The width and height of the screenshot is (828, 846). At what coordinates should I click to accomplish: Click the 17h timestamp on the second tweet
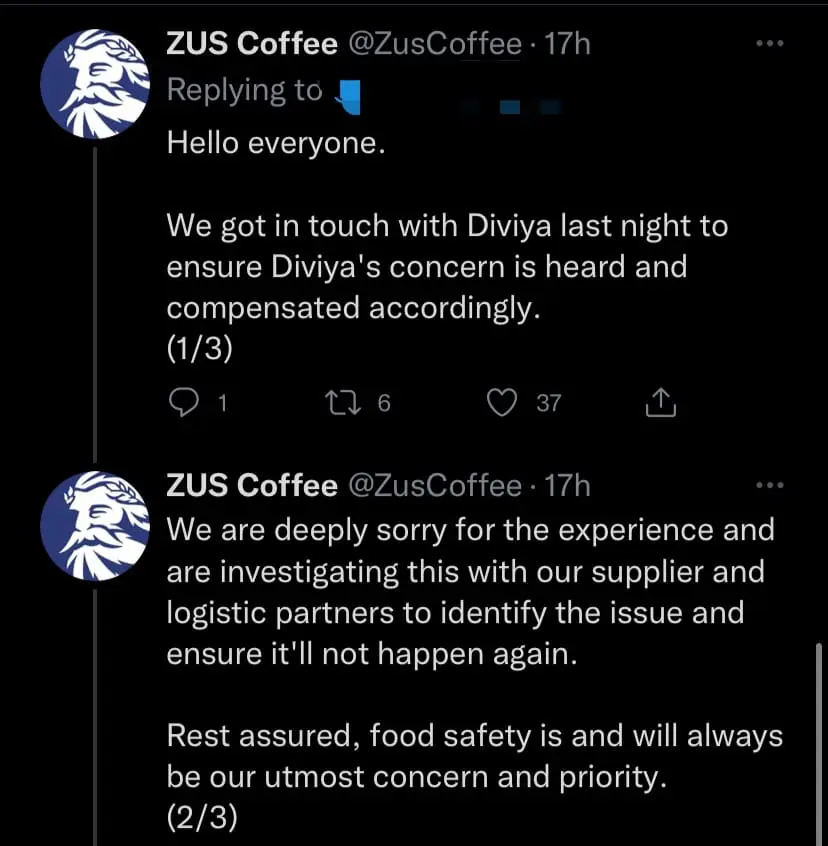pos(567,486)
